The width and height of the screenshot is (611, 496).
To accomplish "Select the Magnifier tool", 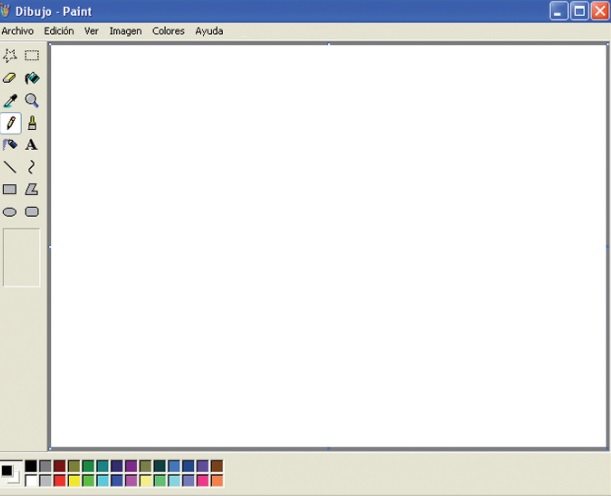I will (x=32, y=101).
